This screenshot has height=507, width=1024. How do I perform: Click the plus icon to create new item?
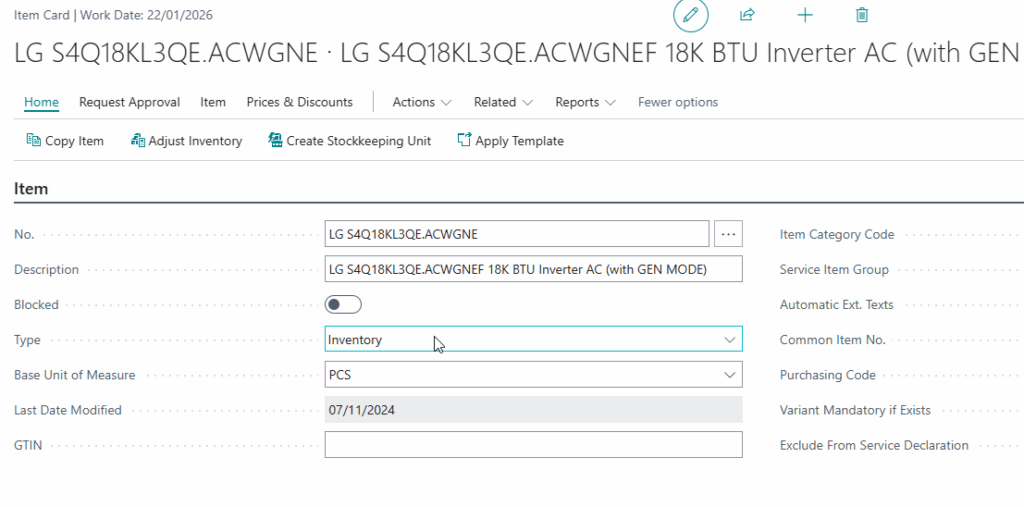coord(805,15)
